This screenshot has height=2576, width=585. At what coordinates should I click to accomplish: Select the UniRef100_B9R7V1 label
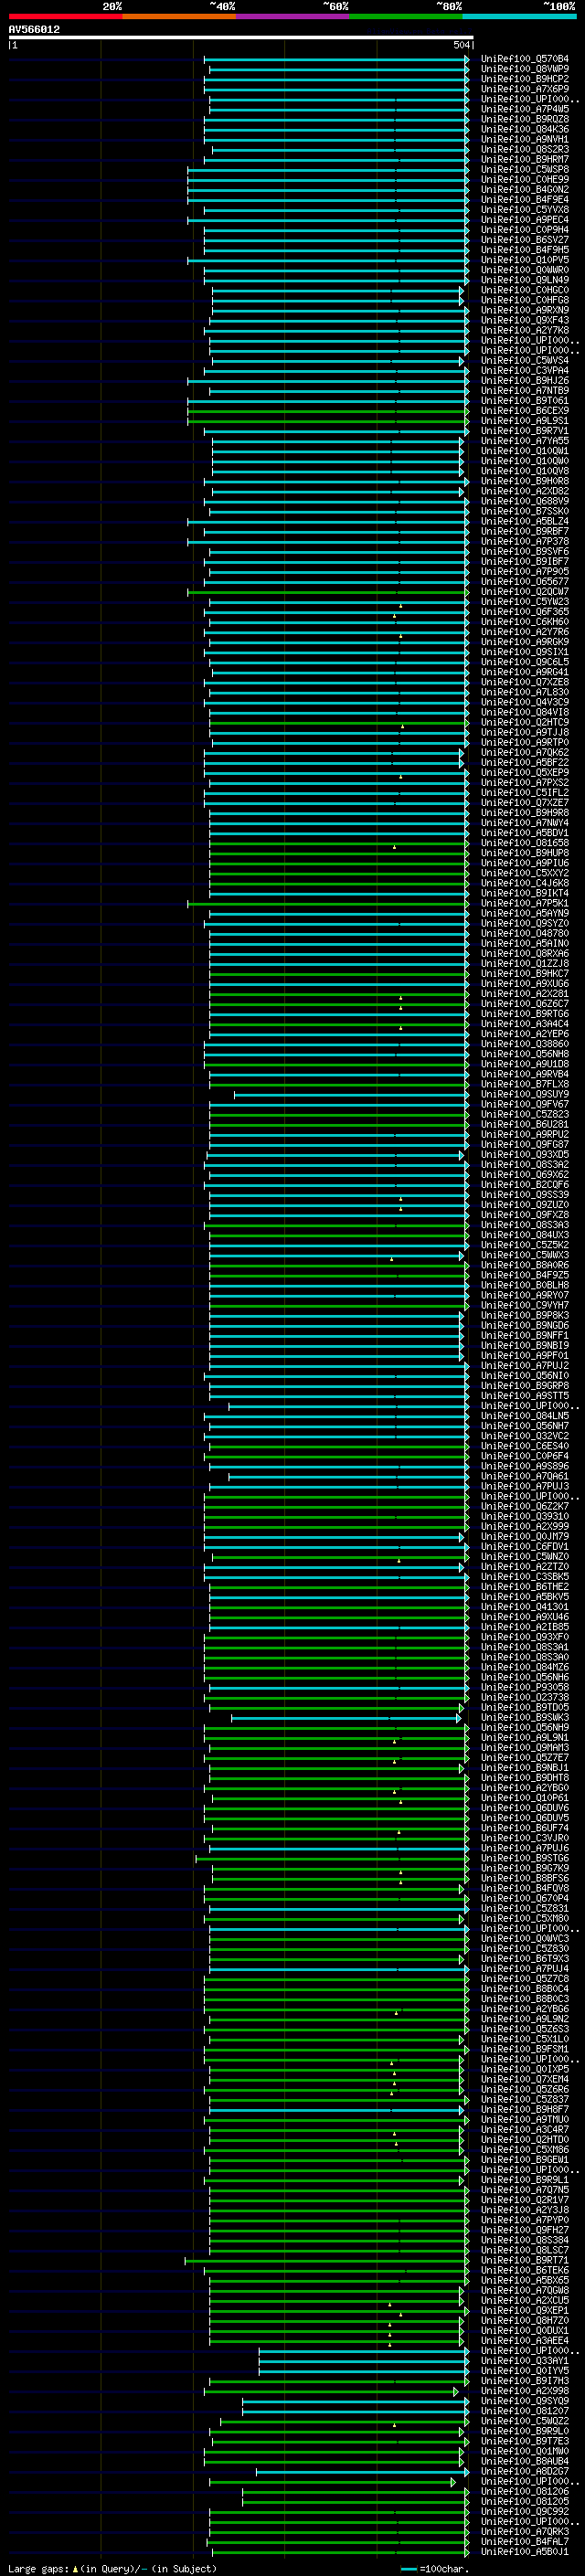pyautogui.click(x=525, y=431)
